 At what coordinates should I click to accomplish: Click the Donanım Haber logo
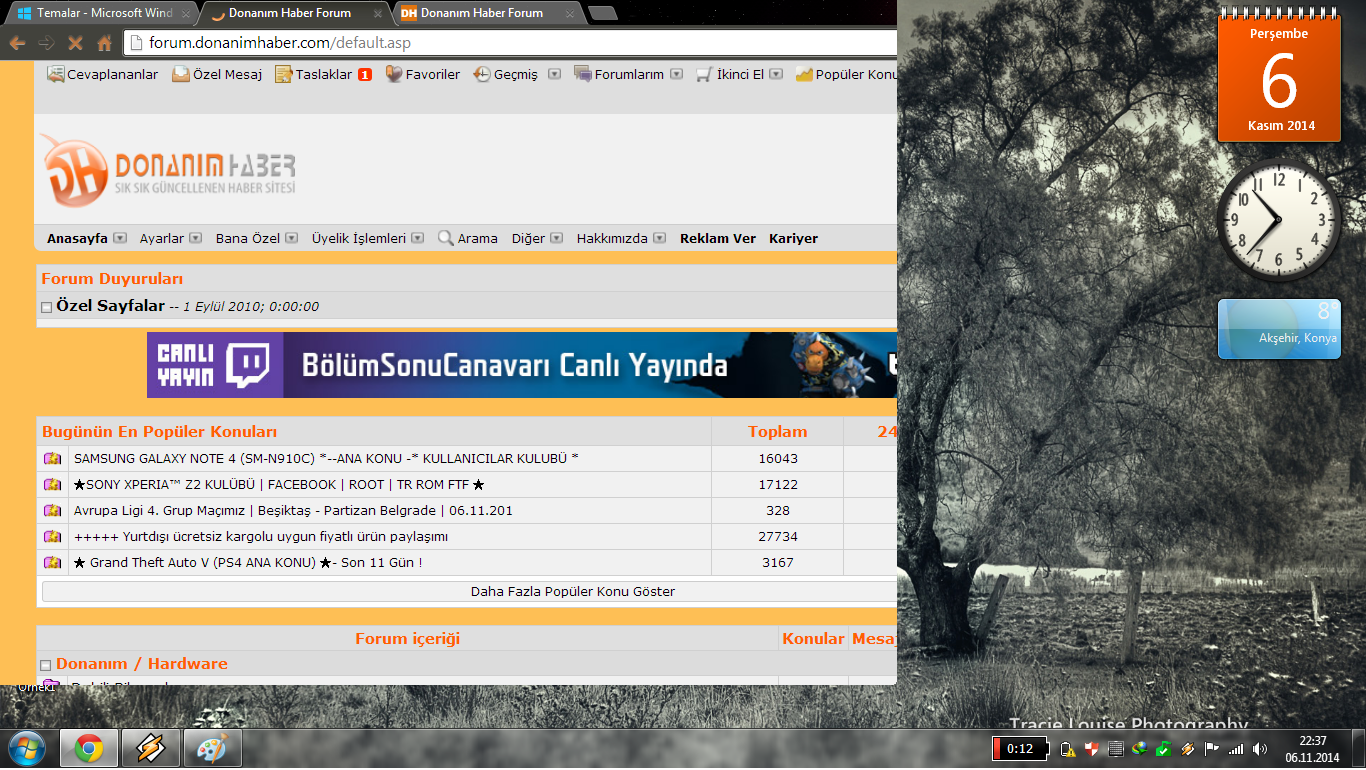169,170
